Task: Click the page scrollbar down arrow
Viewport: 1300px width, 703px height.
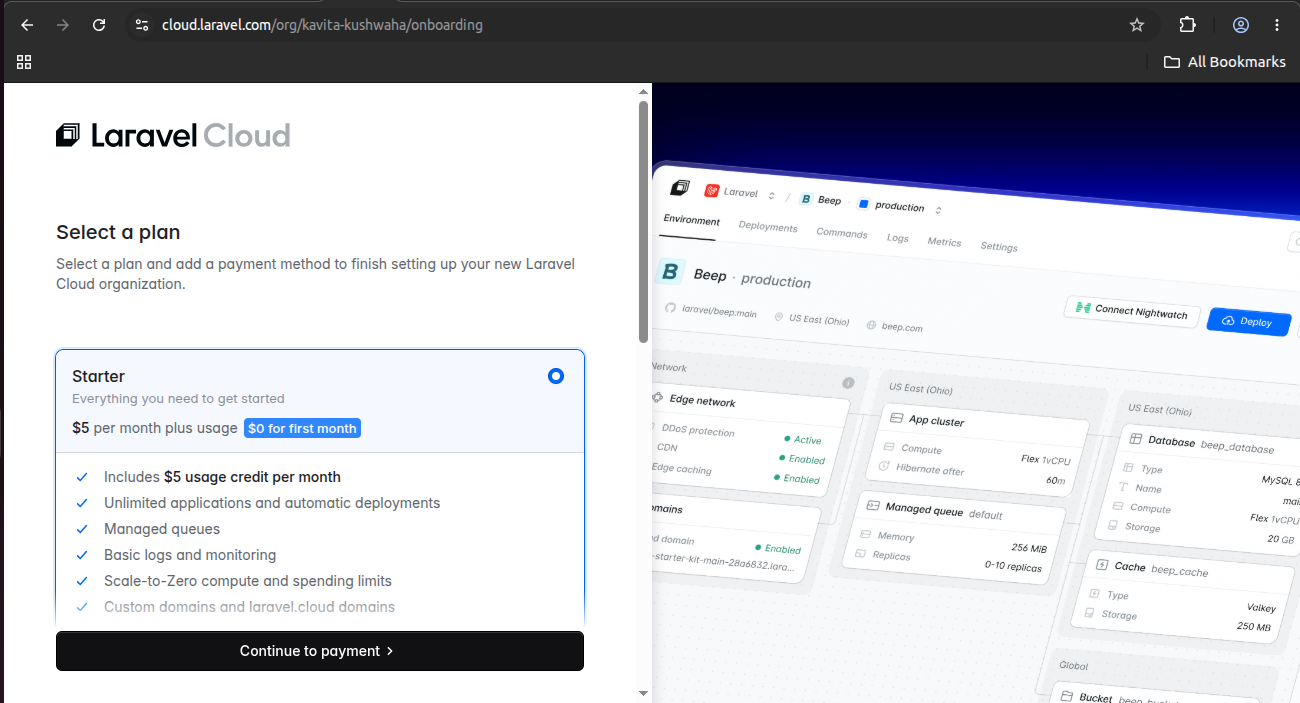Action: 644,692
